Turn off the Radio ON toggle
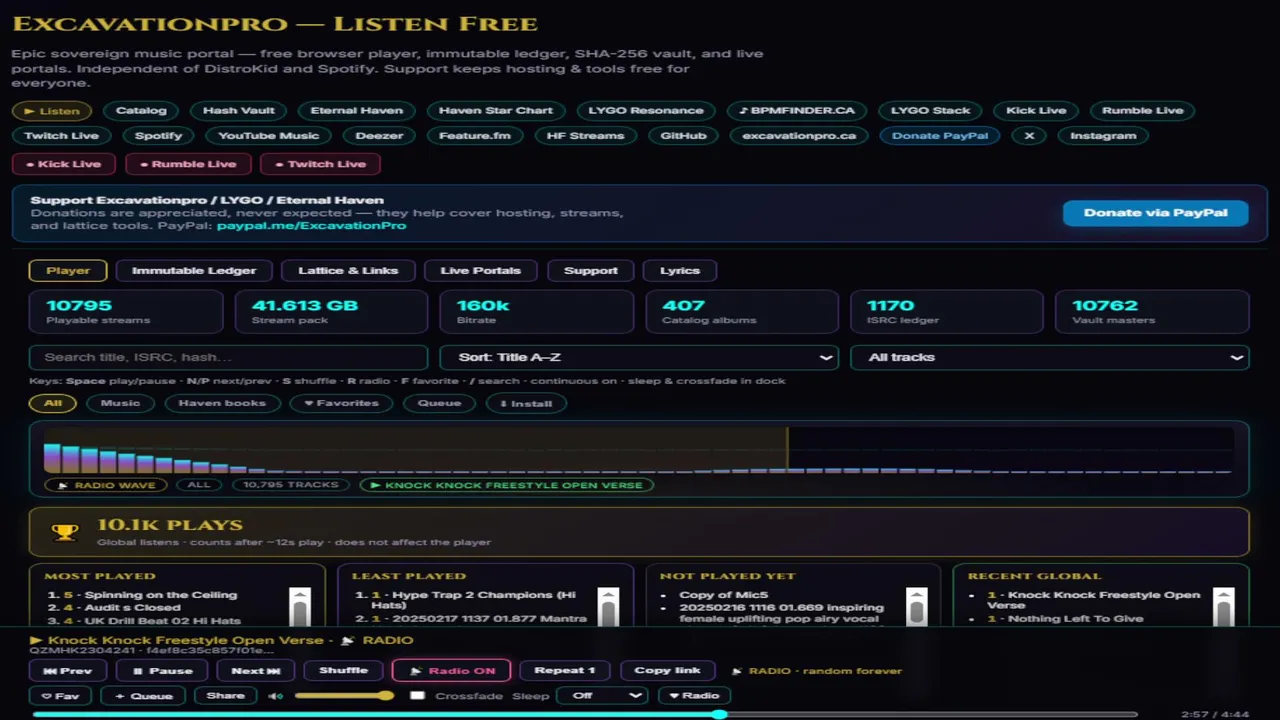 [451, 671]
